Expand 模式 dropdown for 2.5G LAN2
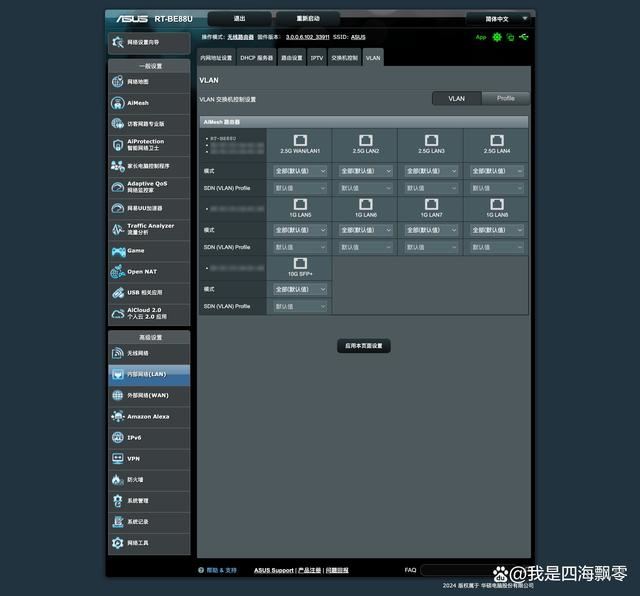Screen dimensions: 640x596 (365, 171)
